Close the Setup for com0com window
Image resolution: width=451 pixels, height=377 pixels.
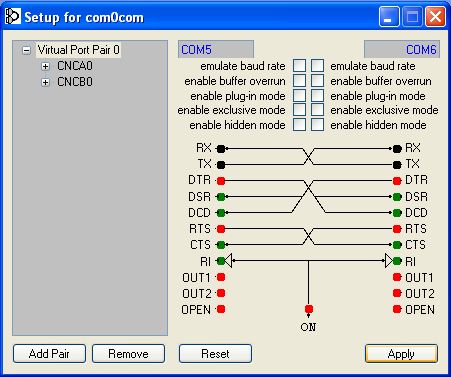[435, 16]
